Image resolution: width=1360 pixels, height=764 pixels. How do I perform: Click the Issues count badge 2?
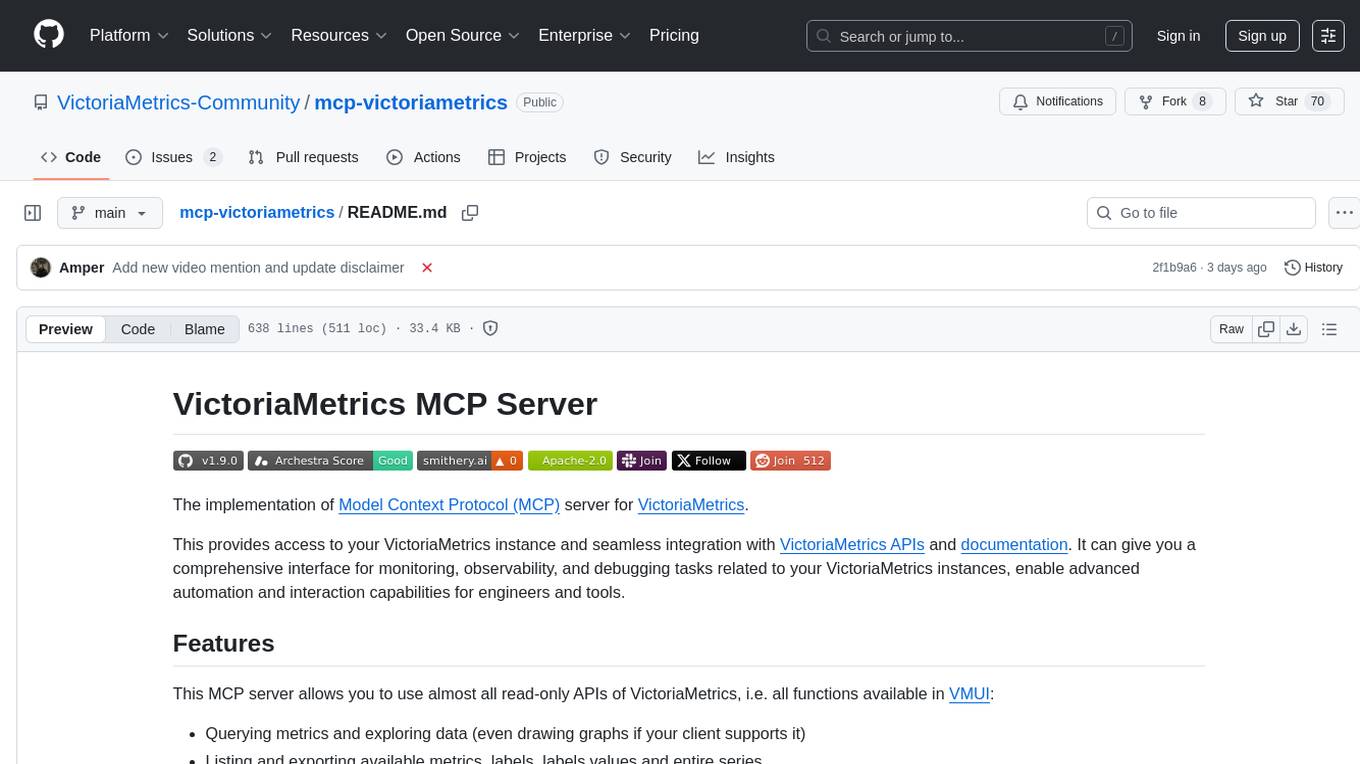(212, 157)
